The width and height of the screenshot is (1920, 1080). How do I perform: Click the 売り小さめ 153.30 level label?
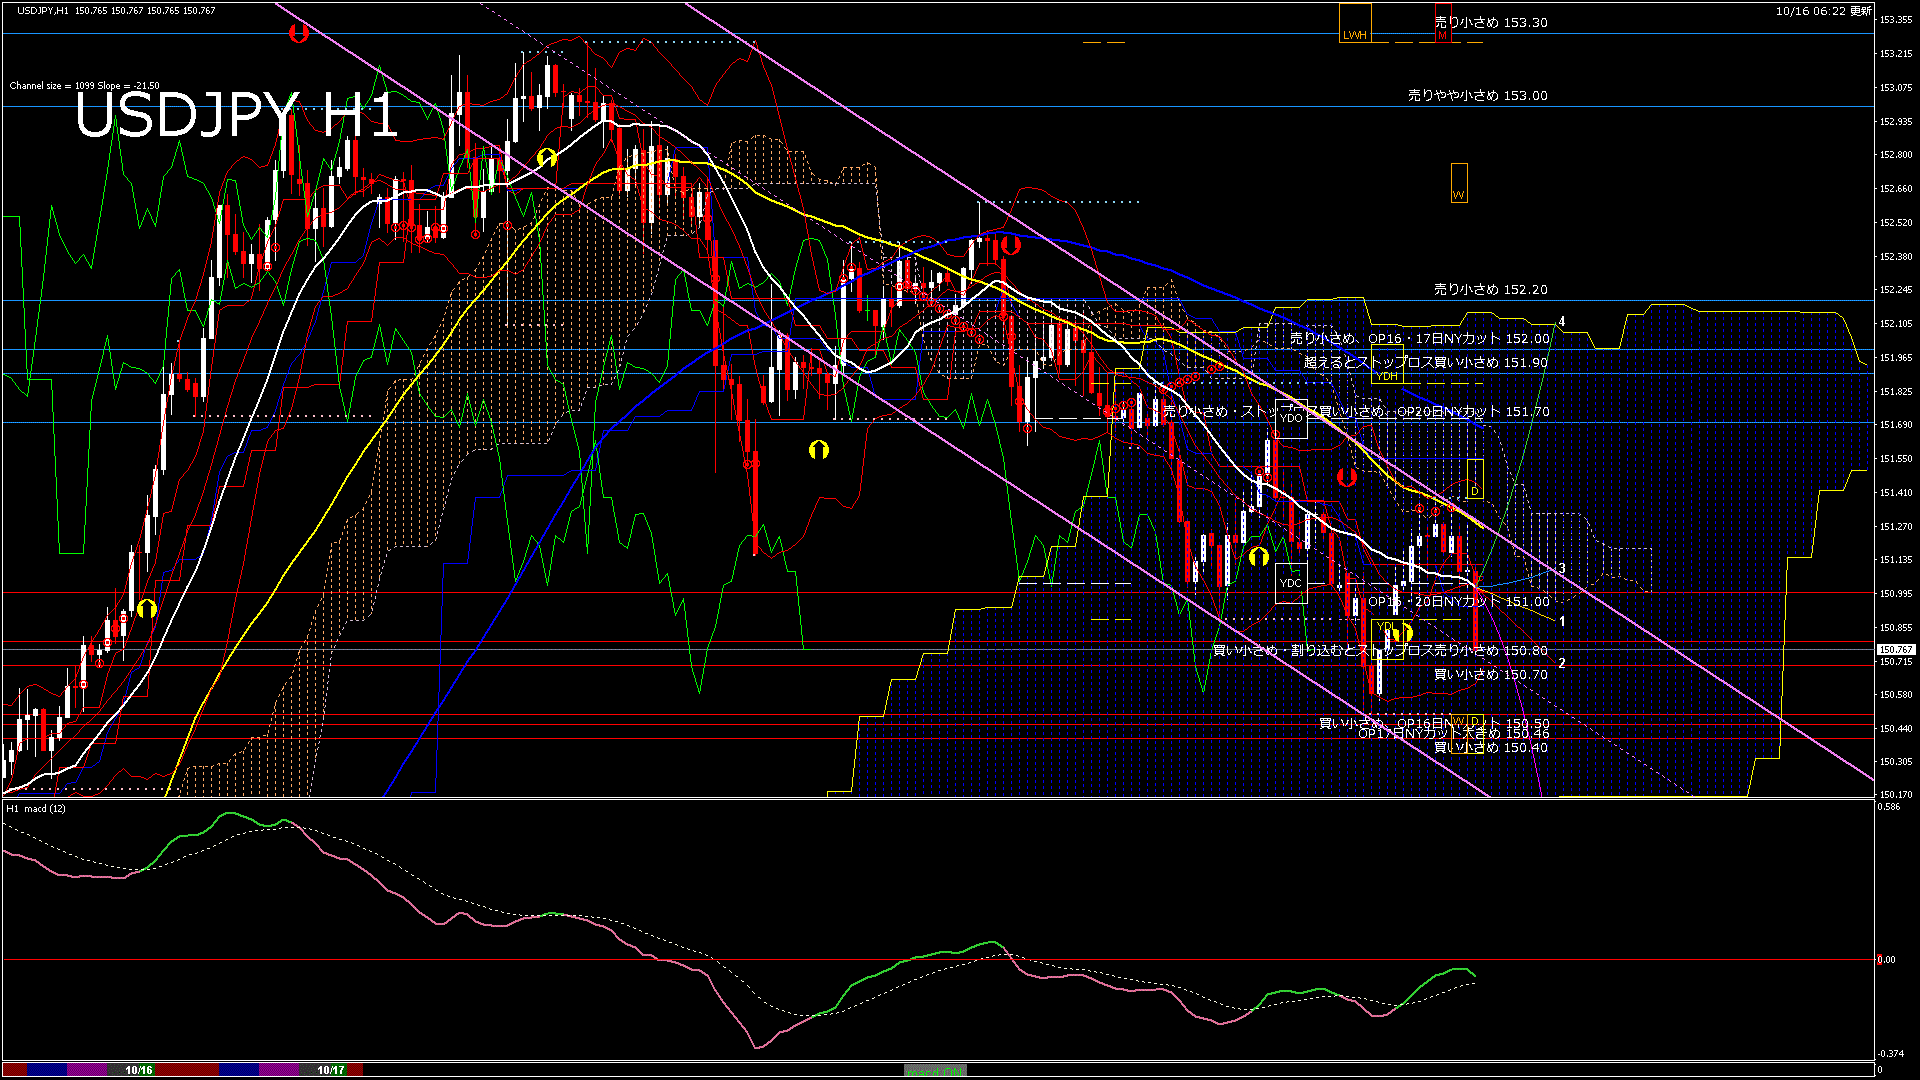click(1490, 22)
